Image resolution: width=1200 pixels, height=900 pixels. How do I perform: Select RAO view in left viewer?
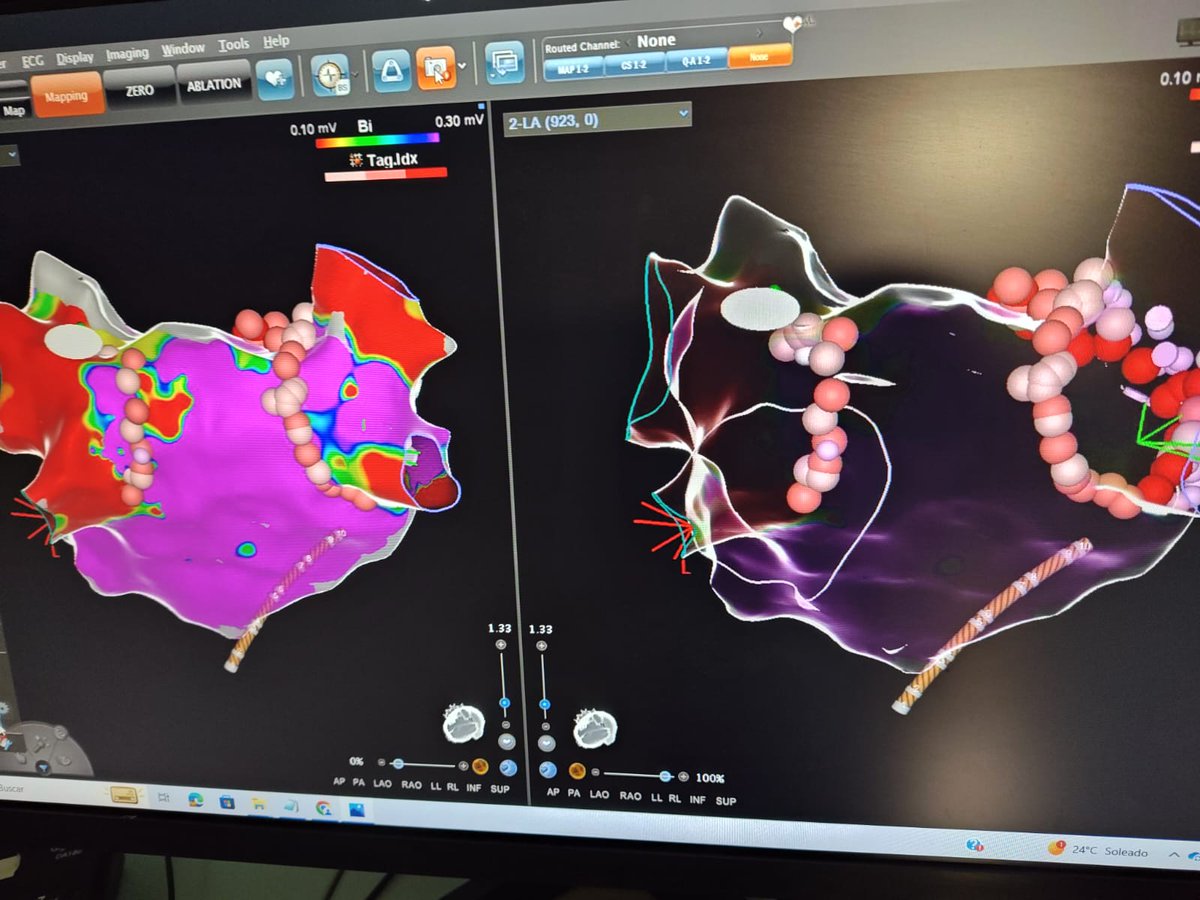410,784
